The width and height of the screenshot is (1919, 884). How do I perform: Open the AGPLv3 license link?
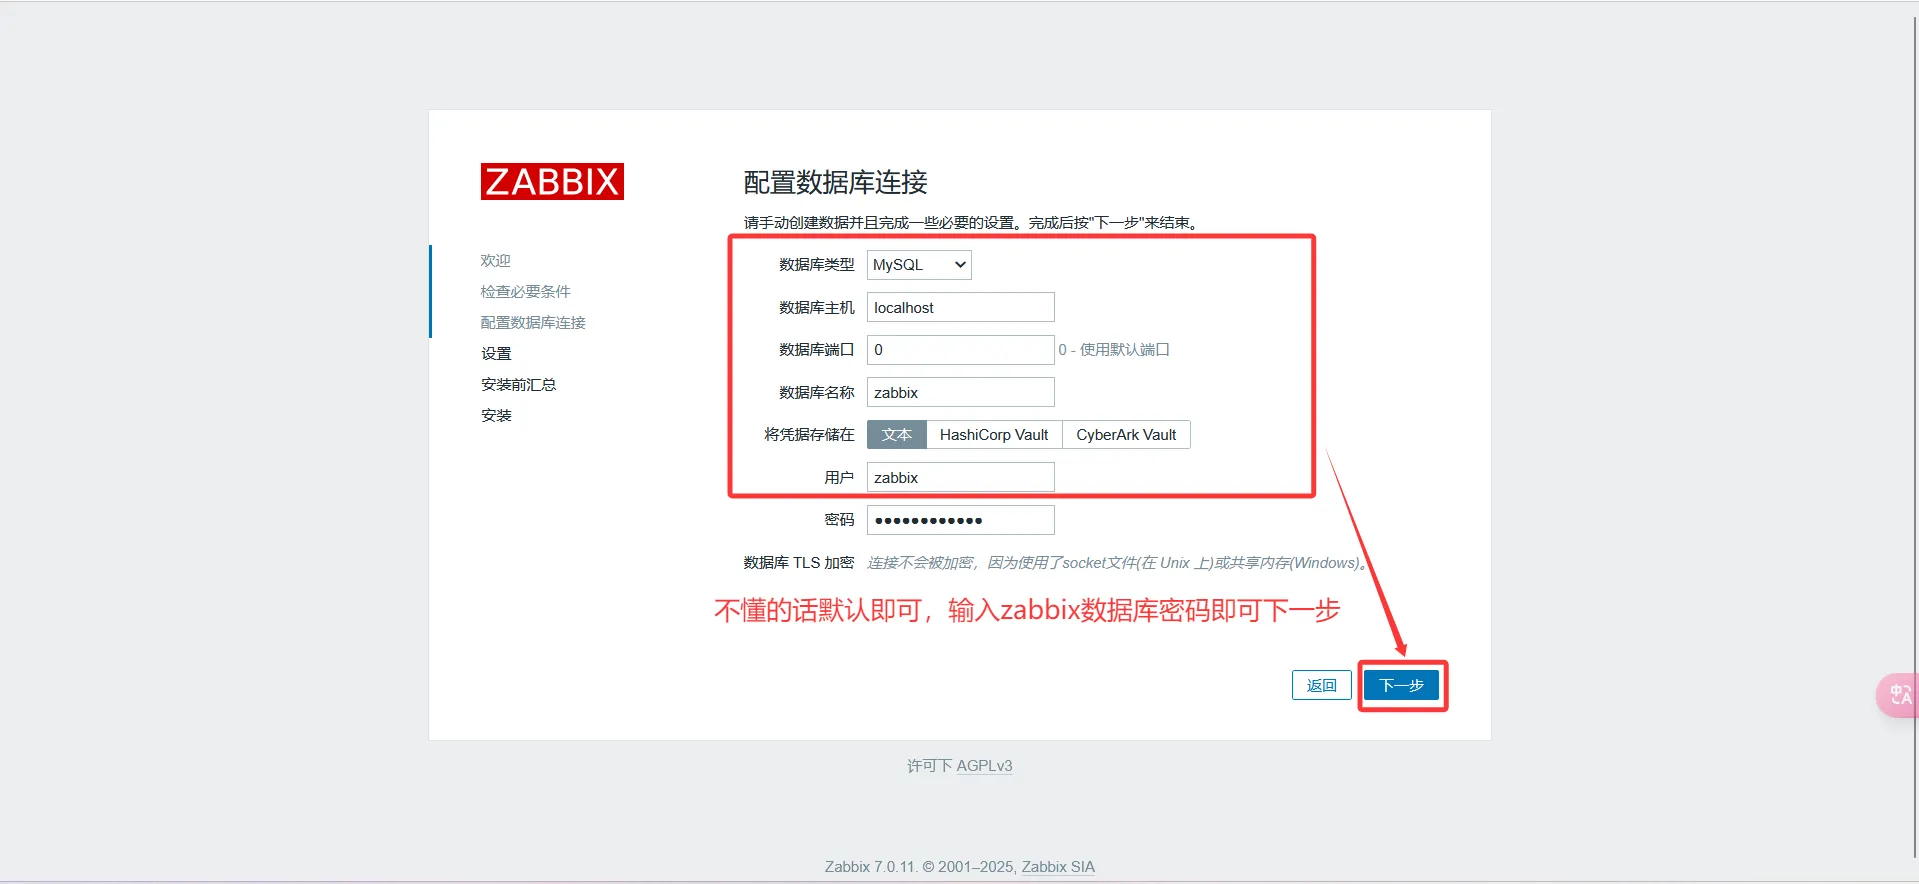pos(984,766)
